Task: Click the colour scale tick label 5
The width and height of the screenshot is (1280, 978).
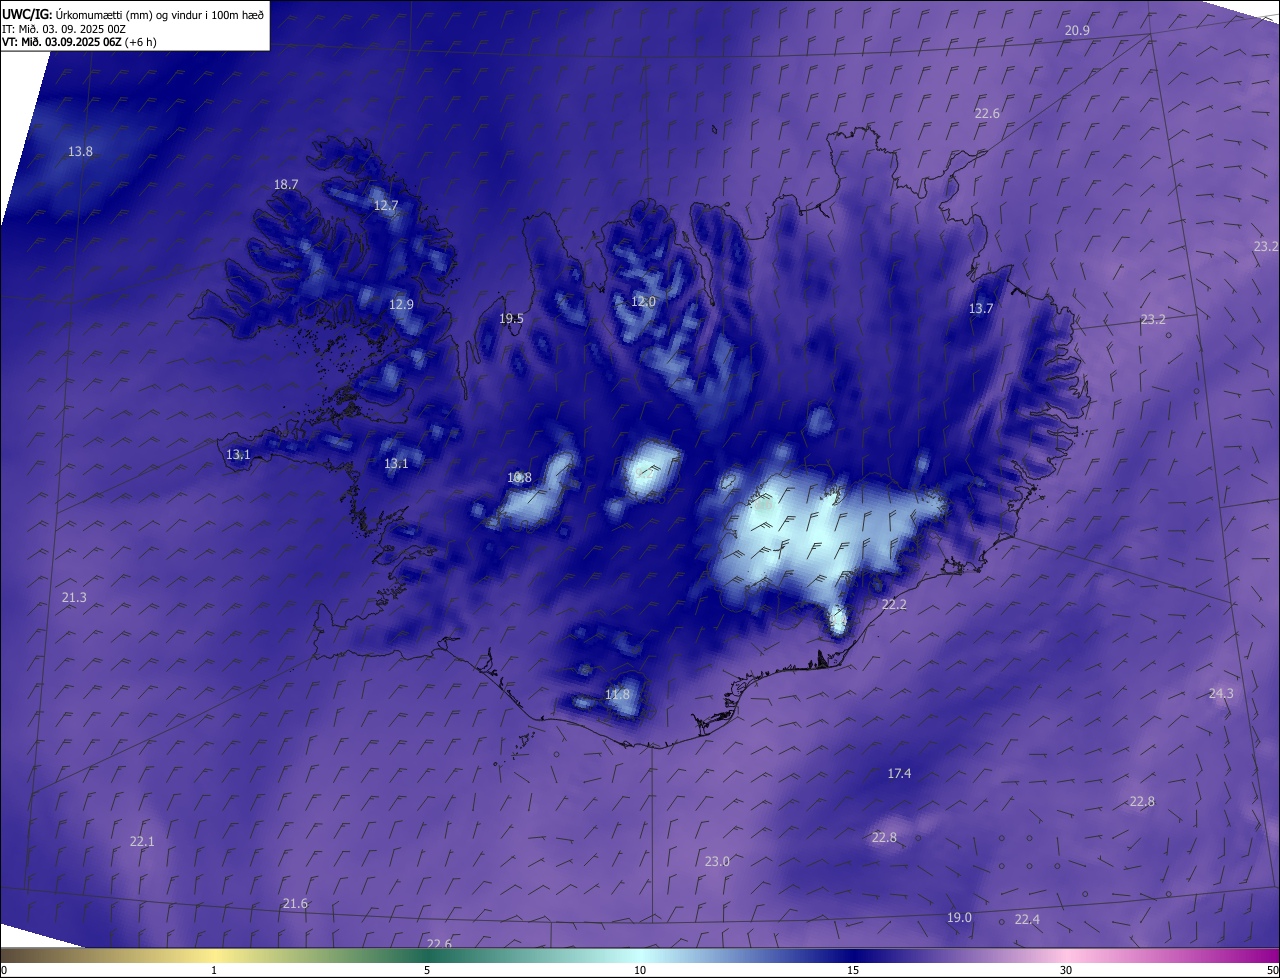Action: point(427,971)
